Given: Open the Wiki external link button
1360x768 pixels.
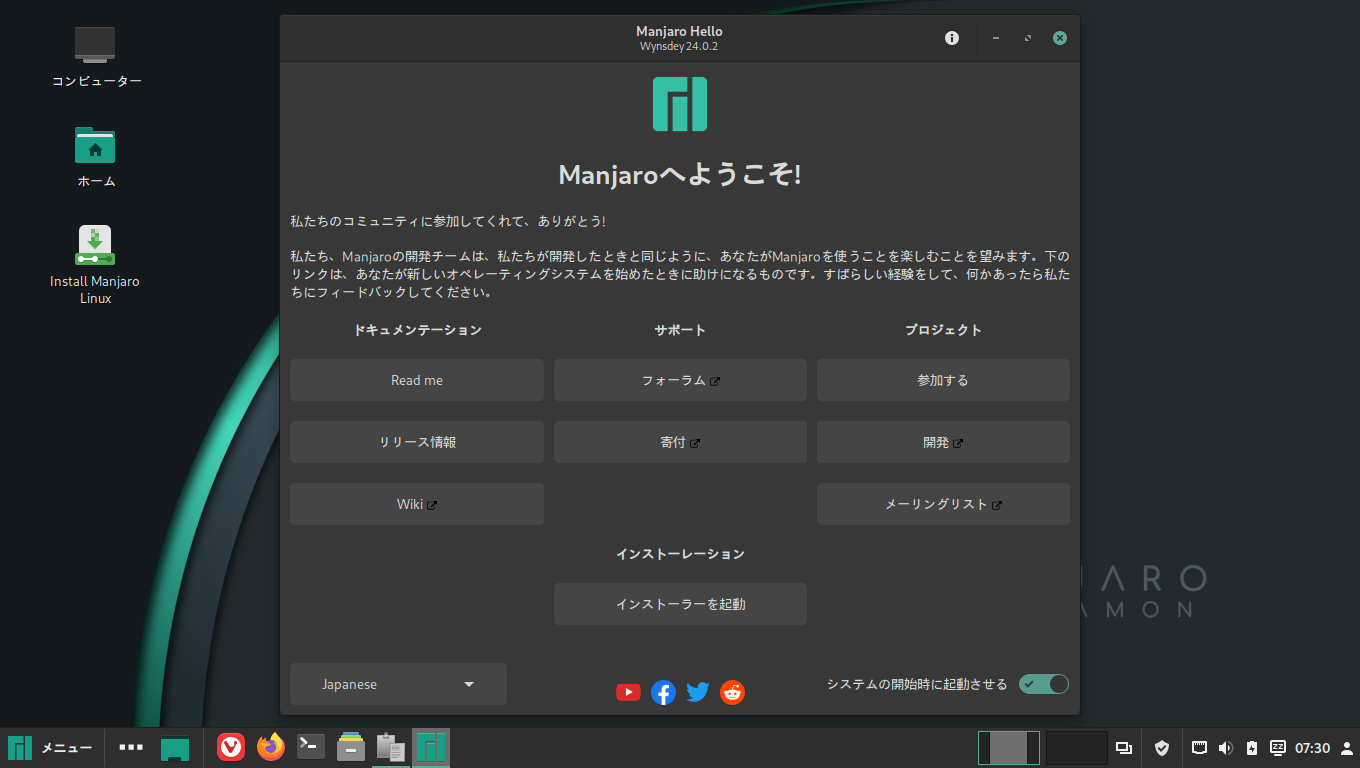Looking at the screenshot, I should point(417,504).
